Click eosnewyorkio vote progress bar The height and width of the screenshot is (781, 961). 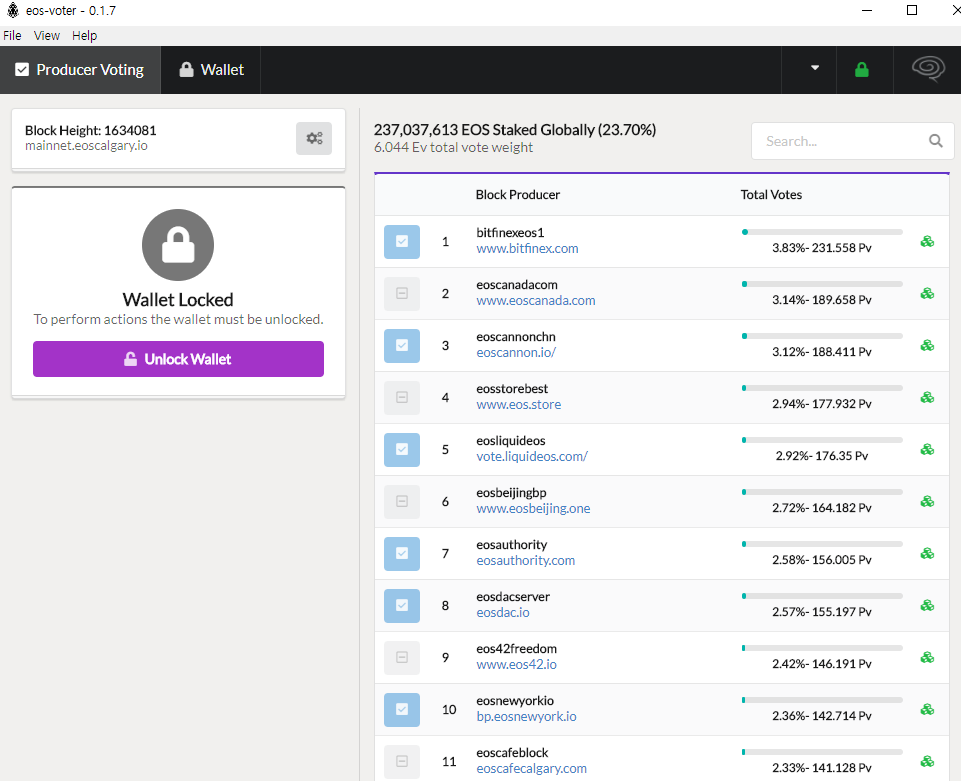click(822, 700)
